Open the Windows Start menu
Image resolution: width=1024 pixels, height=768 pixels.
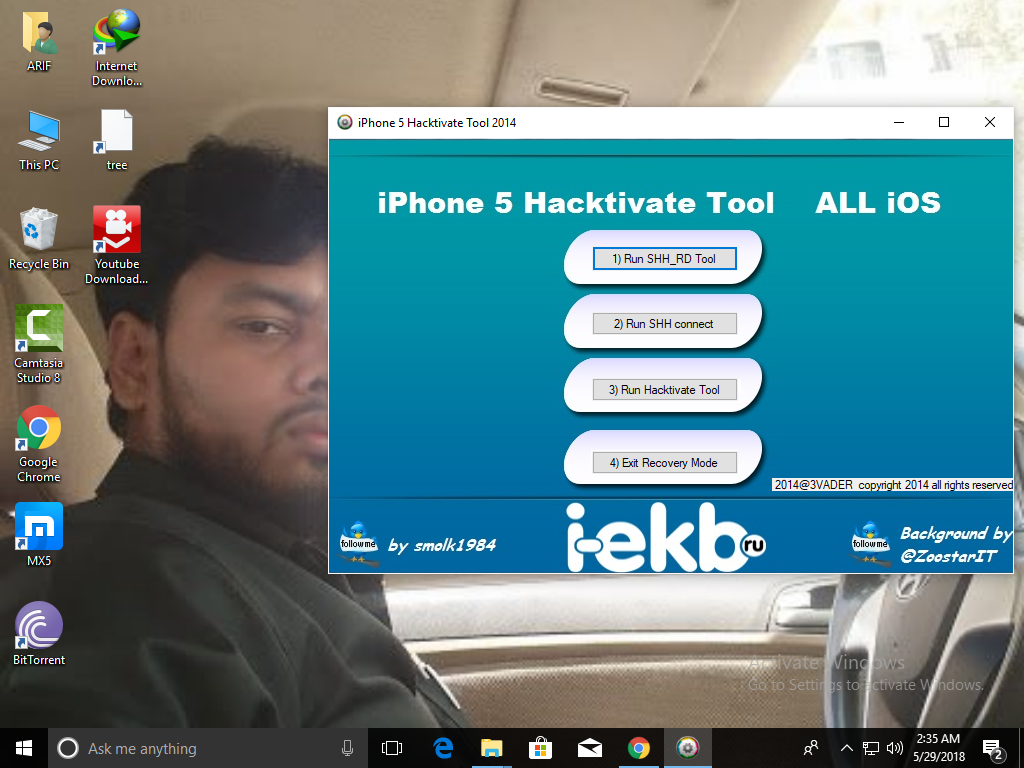coord(24,748)
